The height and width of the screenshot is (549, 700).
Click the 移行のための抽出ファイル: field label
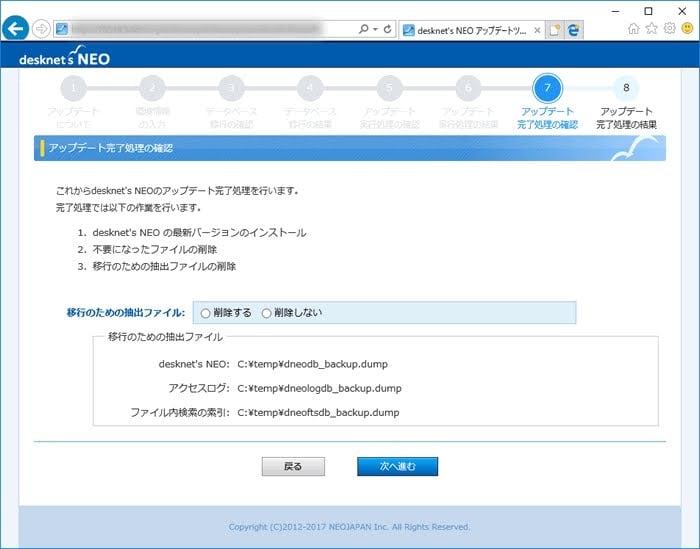pyautogui.click(x=125, y=313)
